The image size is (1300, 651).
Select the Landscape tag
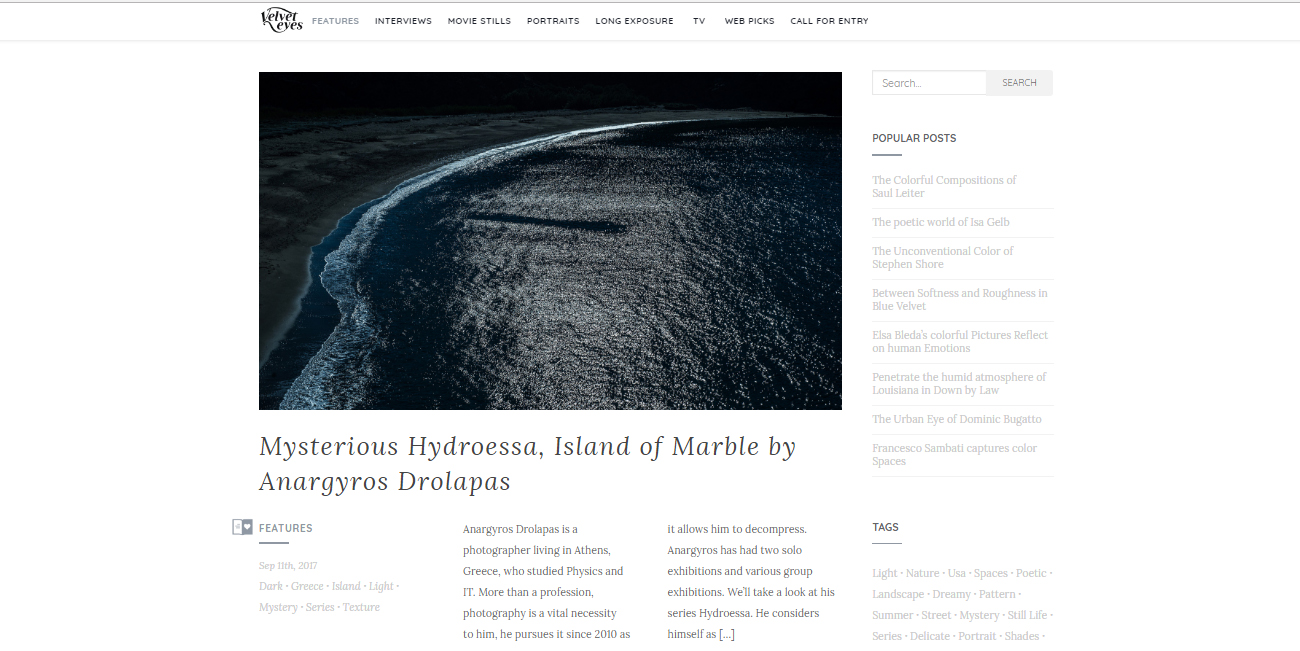click(898, 594)
